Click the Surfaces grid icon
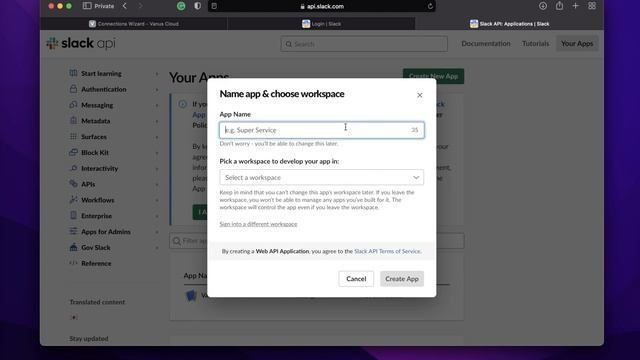The image size is (640, 360). 73,136
